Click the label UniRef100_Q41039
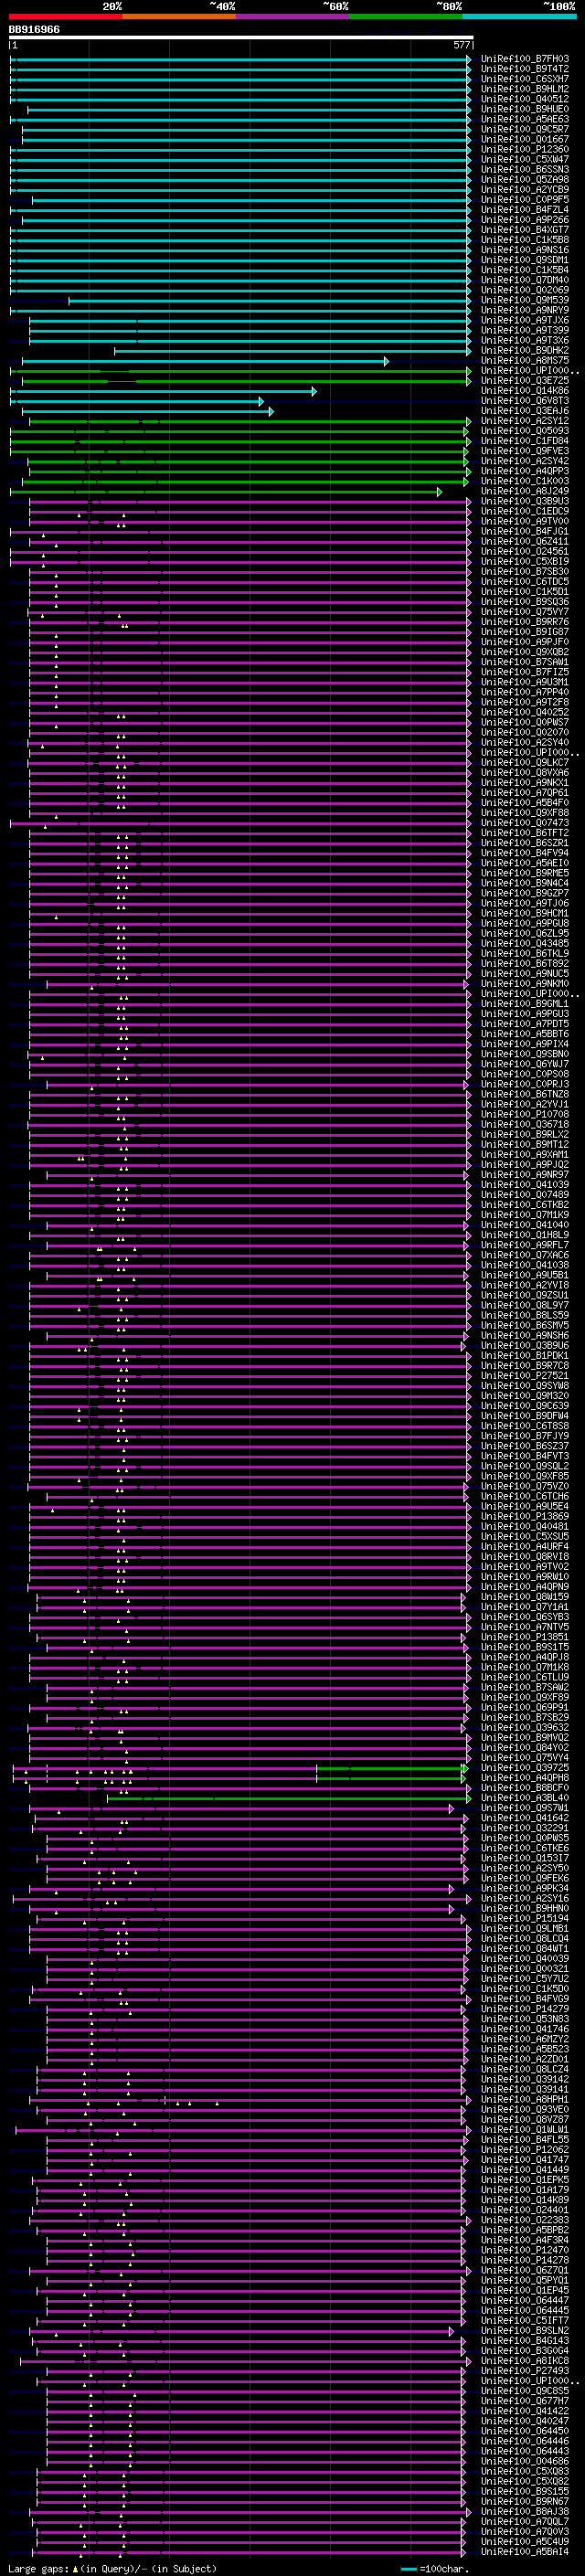 (525, 1185)
